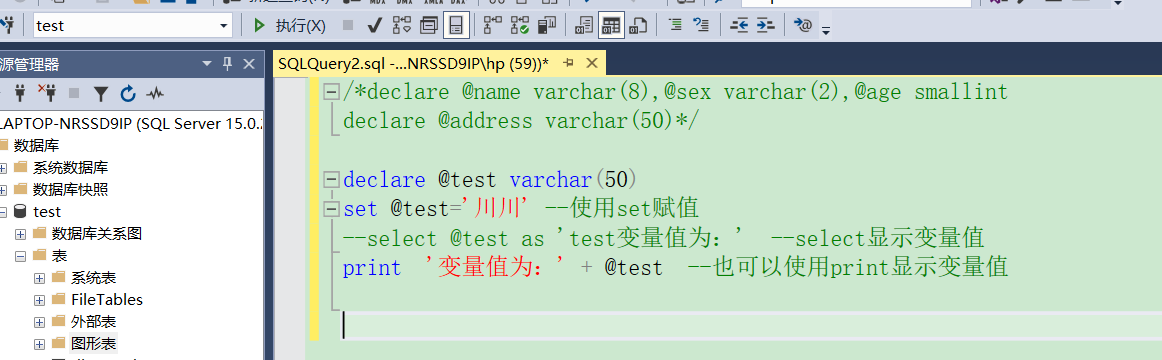The width and height of the screenshot is (1162, 360).
Task: Collapse the set @test outlining box
Action: tap(332, 210)
